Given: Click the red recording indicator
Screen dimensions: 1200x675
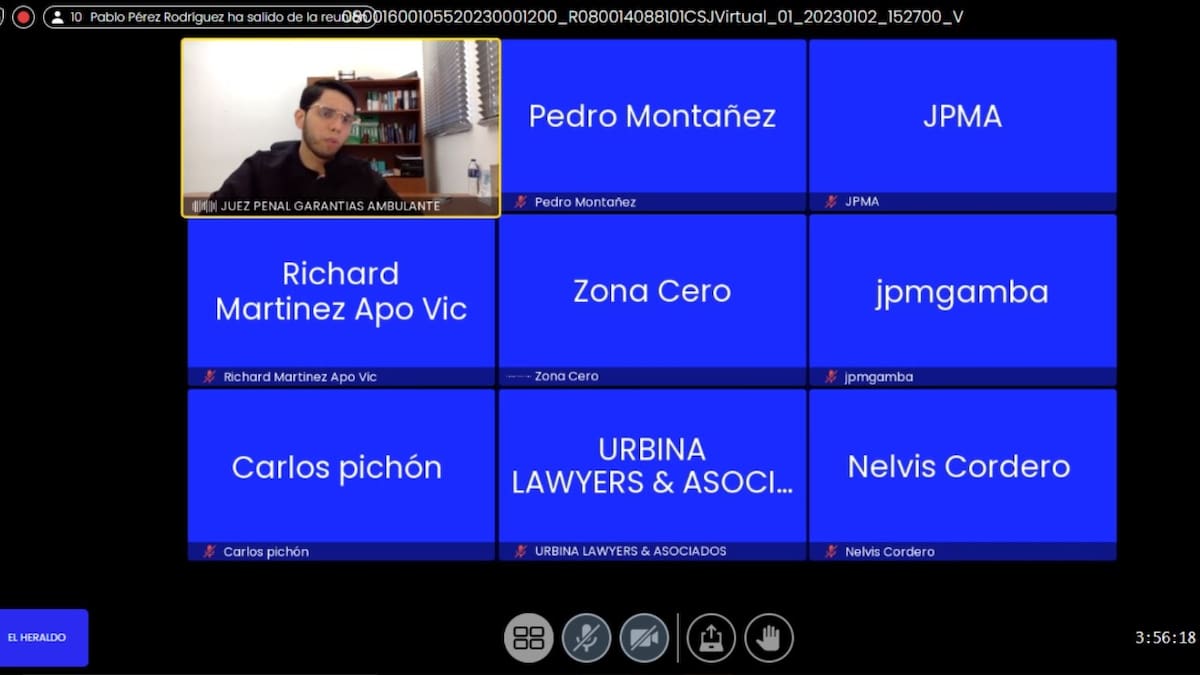Looking at the screenshot, I should (24, 17).
